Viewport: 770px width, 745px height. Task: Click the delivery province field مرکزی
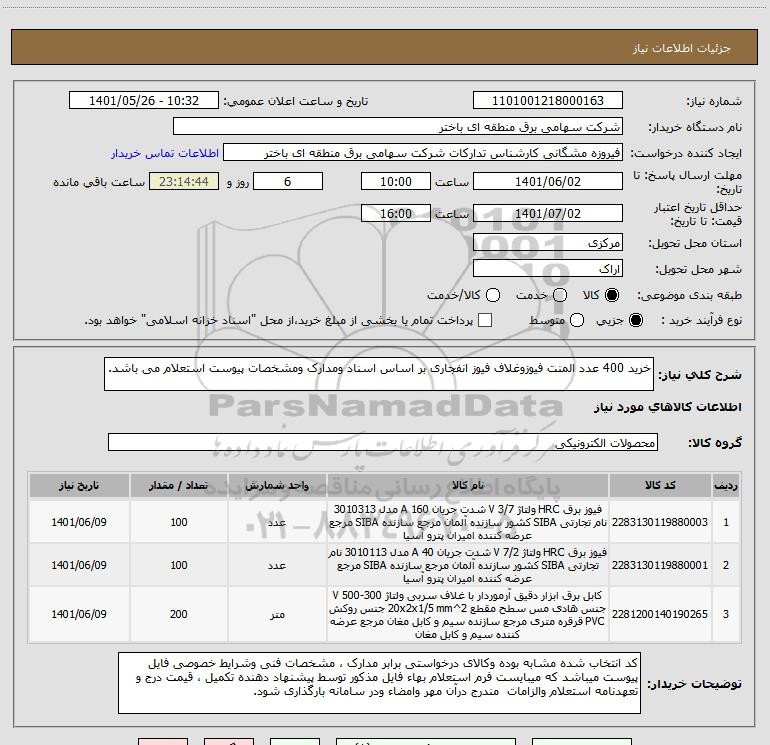click(548, 243)
